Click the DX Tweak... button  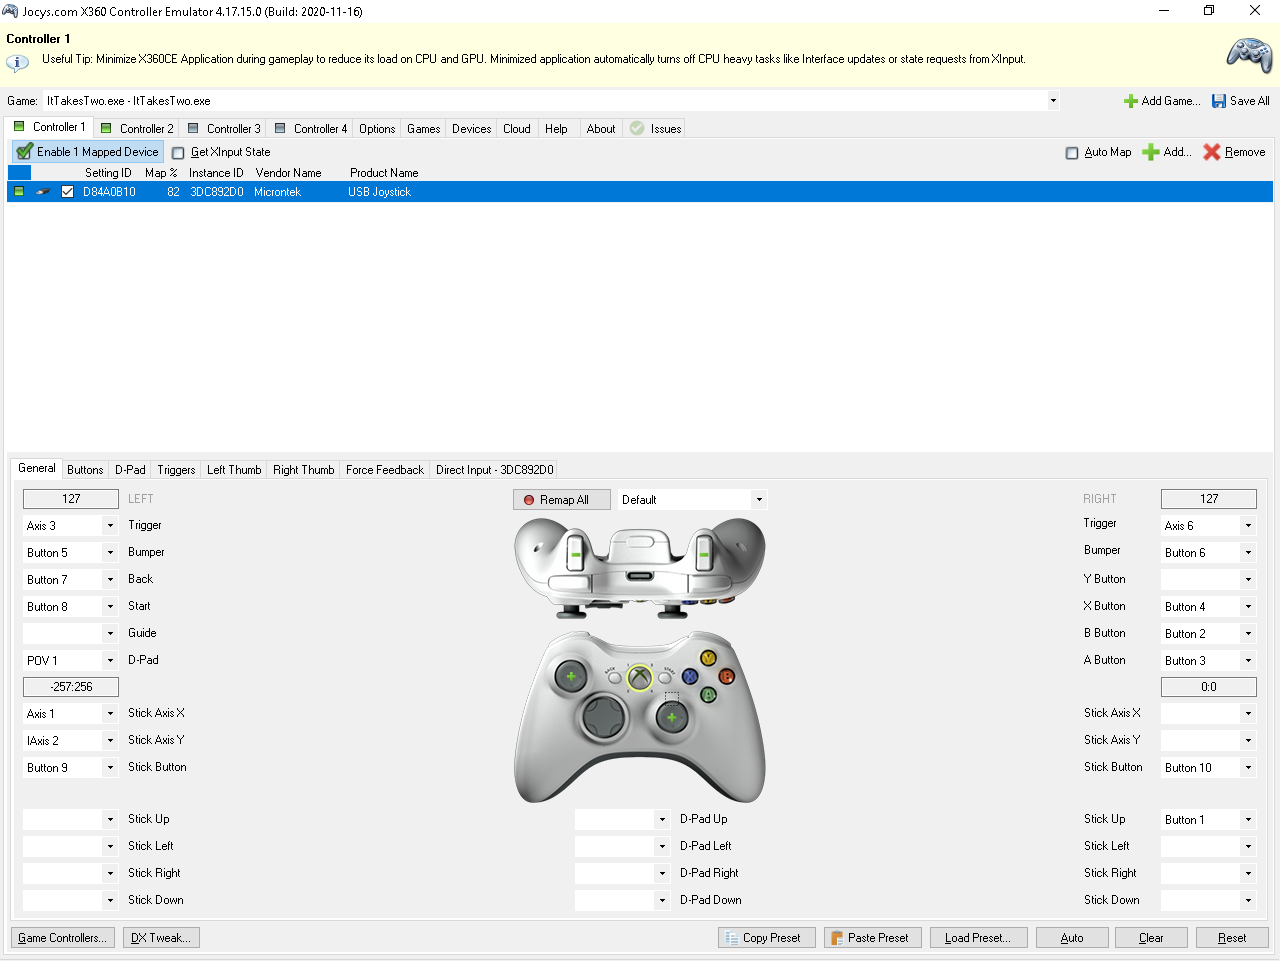pyautogui.click(x=161, y=938)
